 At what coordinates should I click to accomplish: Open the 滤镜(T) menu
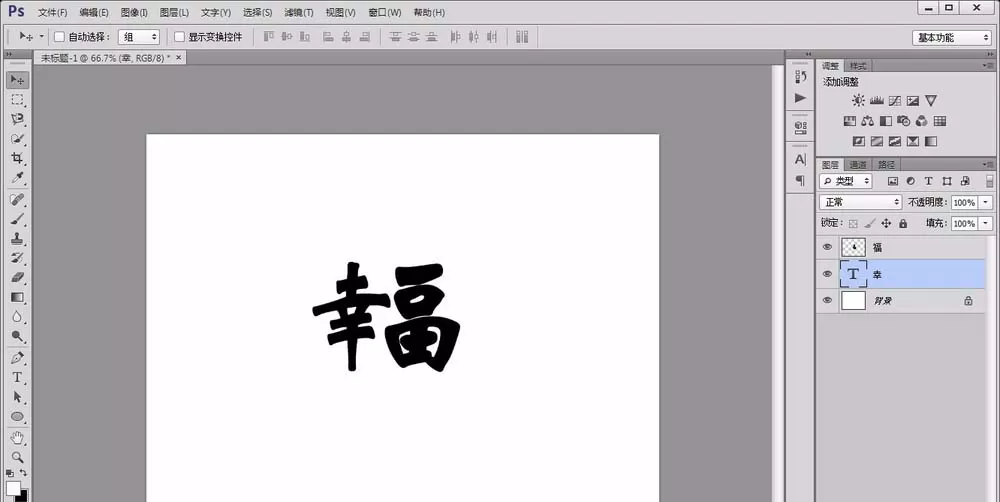[x=299, y=13]
